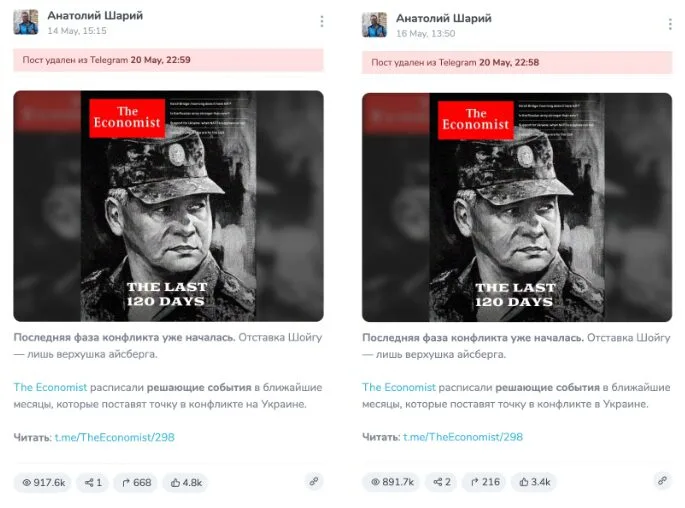Open the Анатолий Шарий channel name on 16 May post
Screen dimensions: 685x508
click(443, 18)
